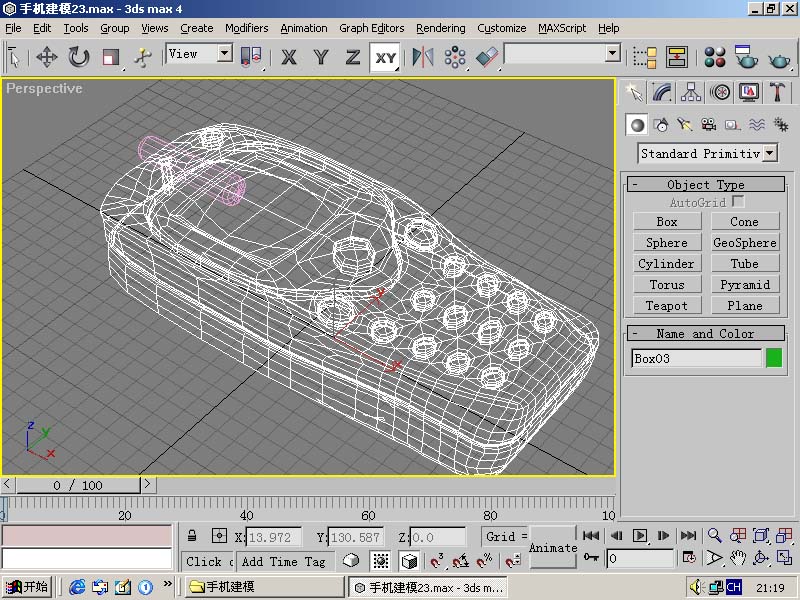The height and width of the screenshot is (600, 800).
Task: Collapse the Name and Color rollout
Action: (706, 333)
